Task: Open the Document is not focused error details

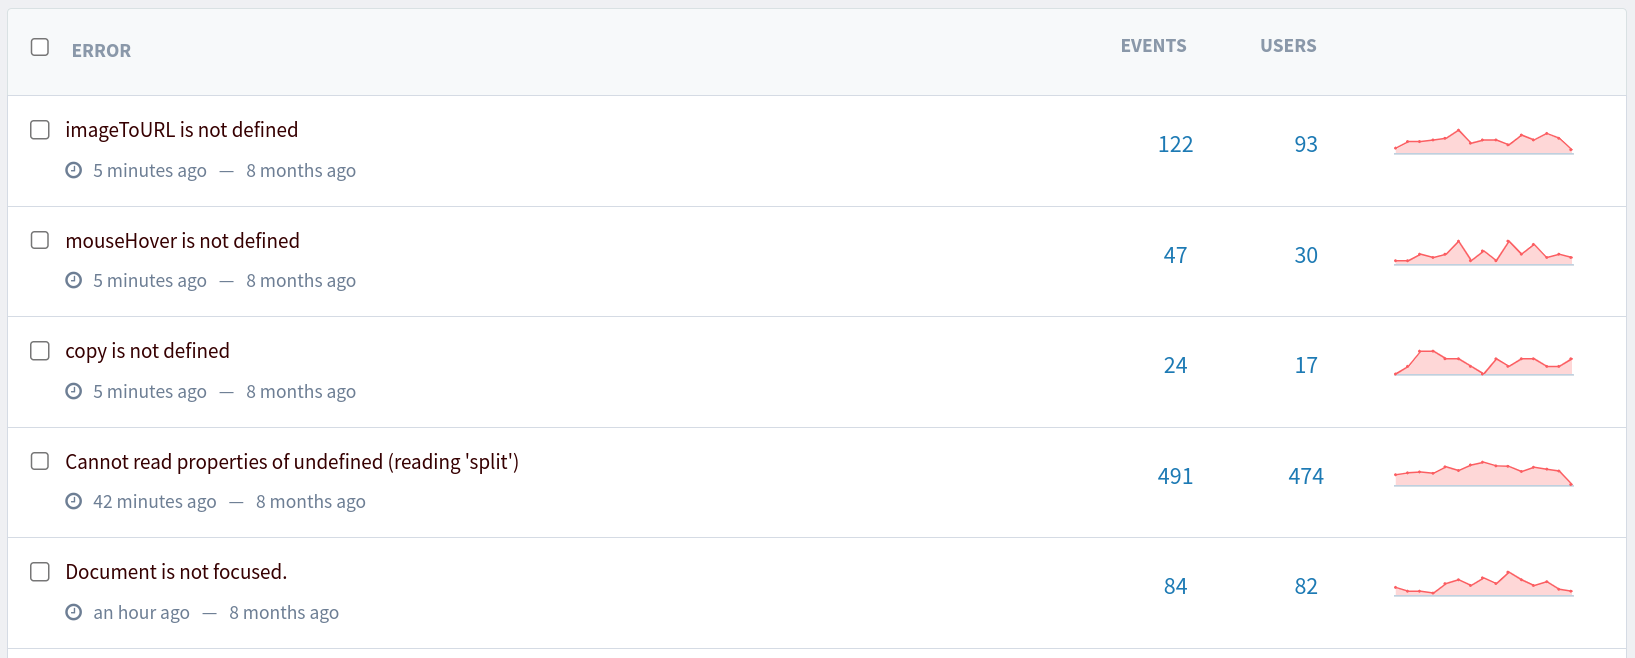Action: 175,571
